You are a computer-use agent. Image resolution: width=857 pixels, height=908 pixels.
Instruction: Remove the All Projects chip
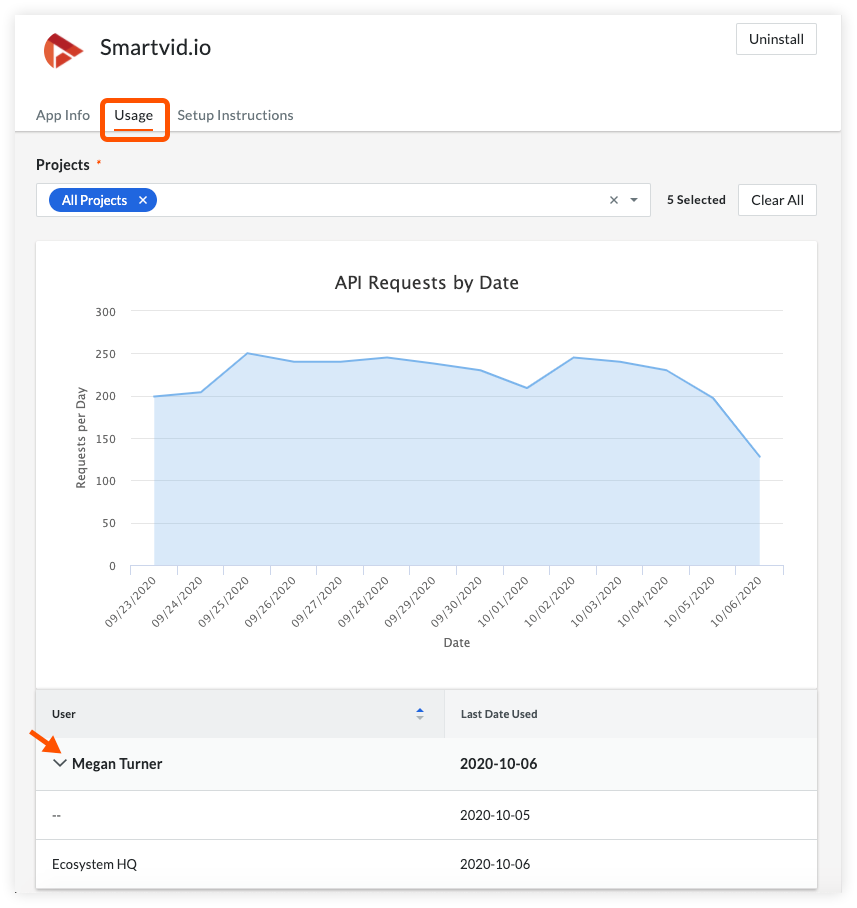pos(143,200)
